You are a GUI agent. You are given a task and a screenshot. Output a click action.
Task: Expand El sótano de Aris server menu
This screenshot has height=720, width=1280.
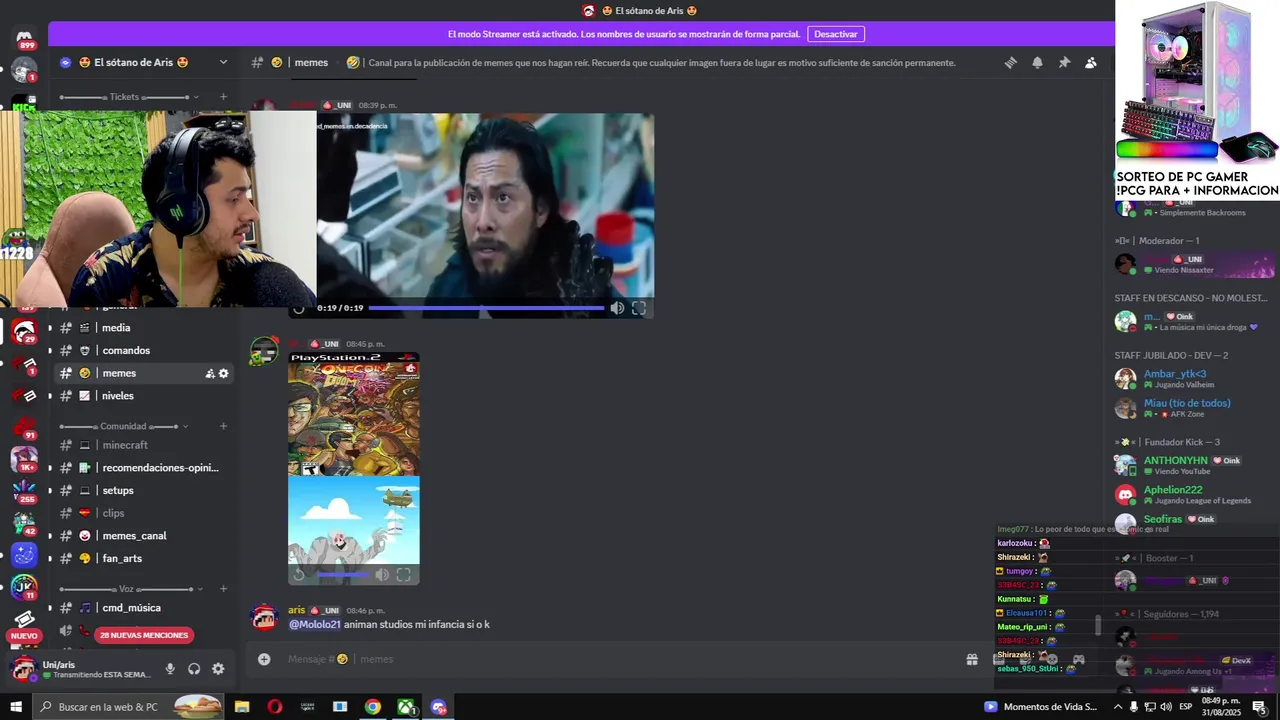[223, 62]
